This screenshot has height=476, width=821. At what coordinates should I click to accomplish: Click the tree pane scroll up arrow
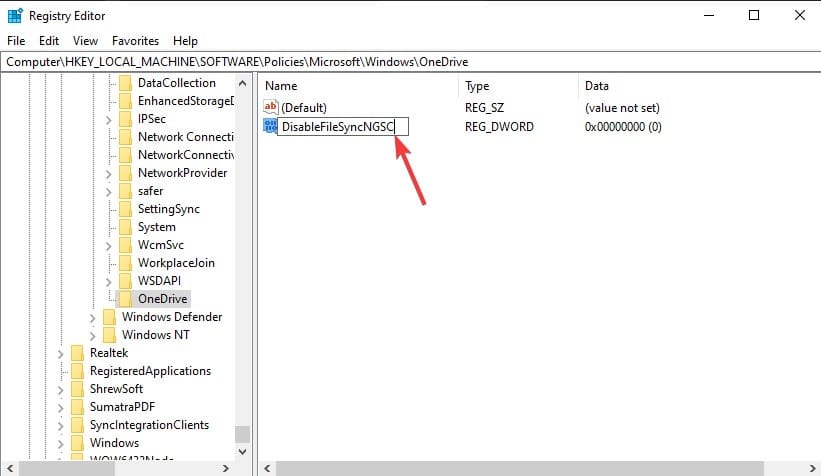coord(242,83)
